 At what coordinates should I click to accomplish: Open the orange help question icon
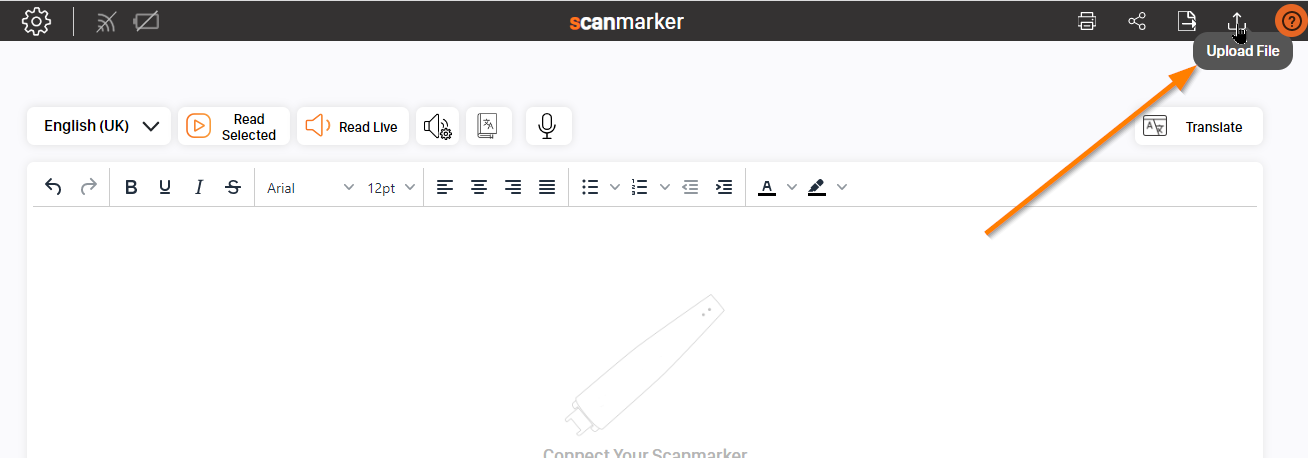pyautogui.click(x=1290, y=21)
